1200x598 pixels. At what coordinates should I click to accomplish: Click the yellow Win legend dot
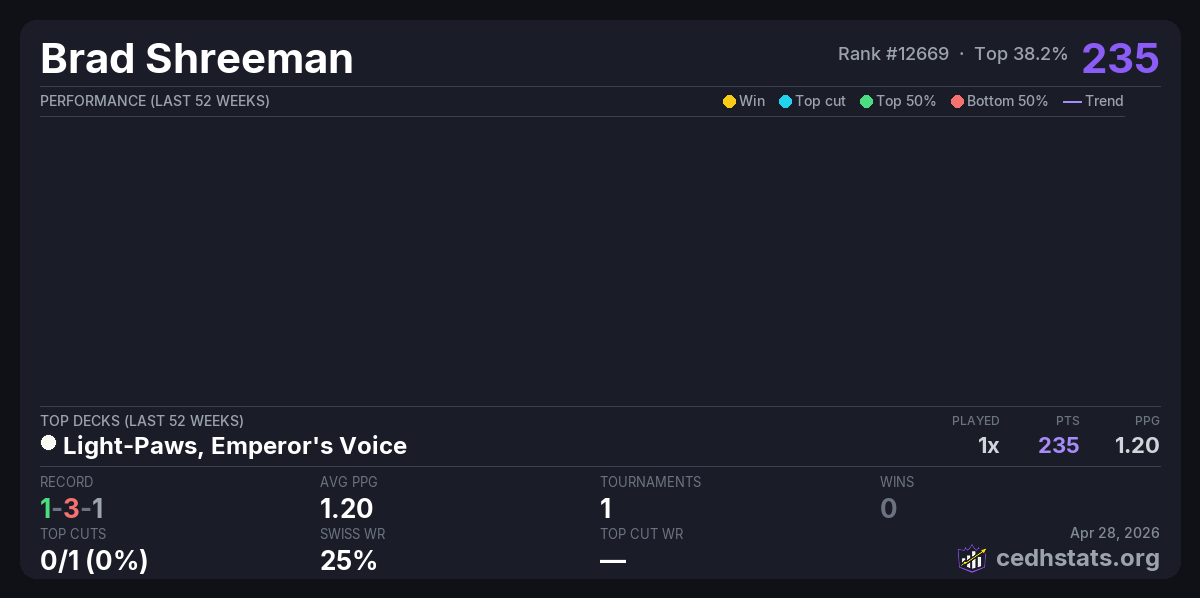(x=729, y=101)
